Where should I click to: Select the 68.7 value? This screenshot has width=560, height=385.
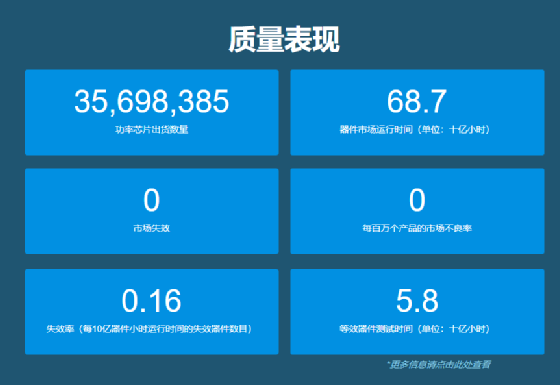pyautogui.click(x=417, y=101)
